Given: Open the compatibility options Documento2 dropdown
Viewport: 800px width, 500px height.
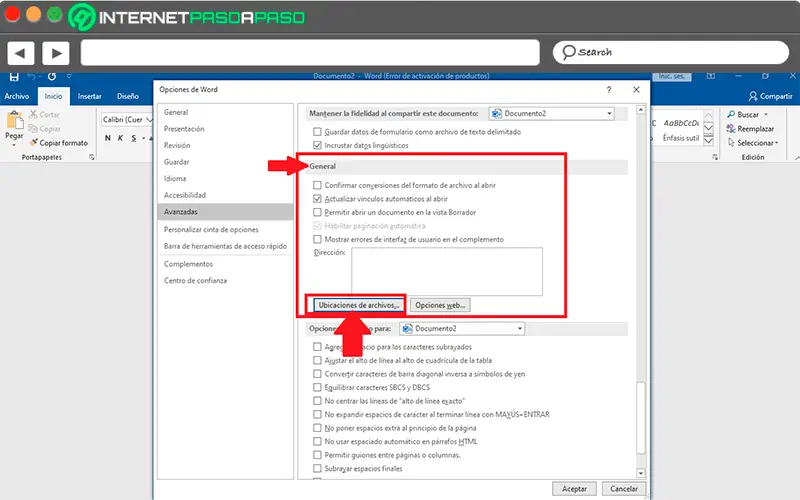Looking at the screenshot, I should pyautogui.click(x=462, y=329).
